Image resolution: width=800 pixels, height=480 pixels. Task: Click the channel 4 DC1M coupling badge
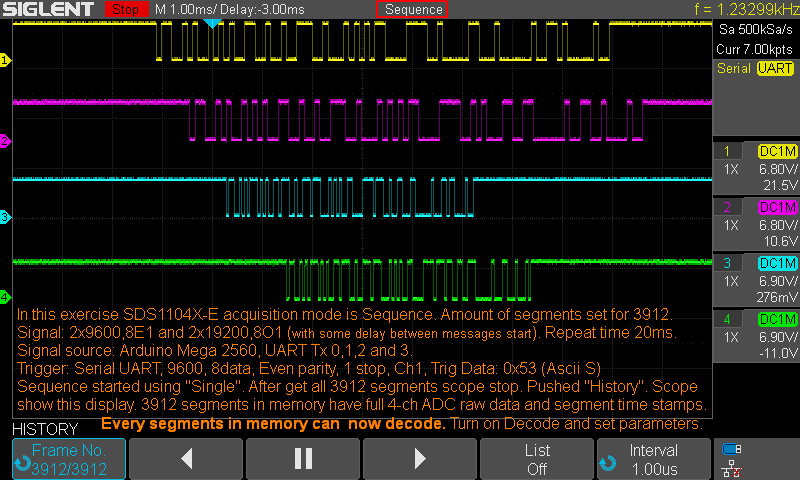pos(777,320)
